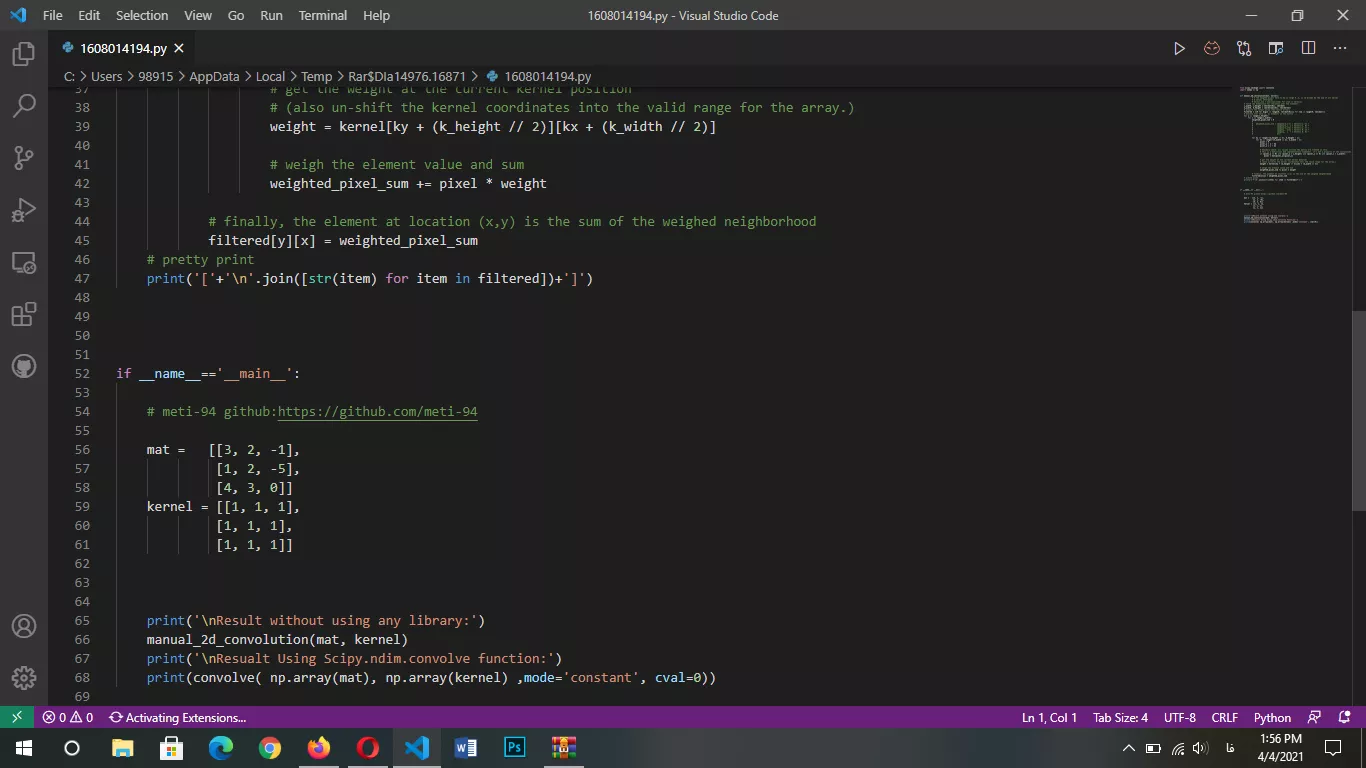Open the Run menu
The image size is (1366, 768).
[271, 15]
